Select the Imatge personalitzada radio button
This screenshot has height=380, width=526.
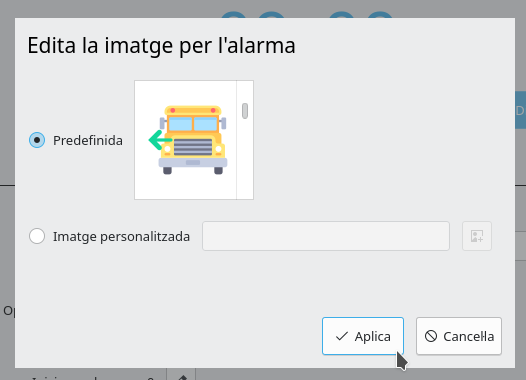tap(37, 236)
